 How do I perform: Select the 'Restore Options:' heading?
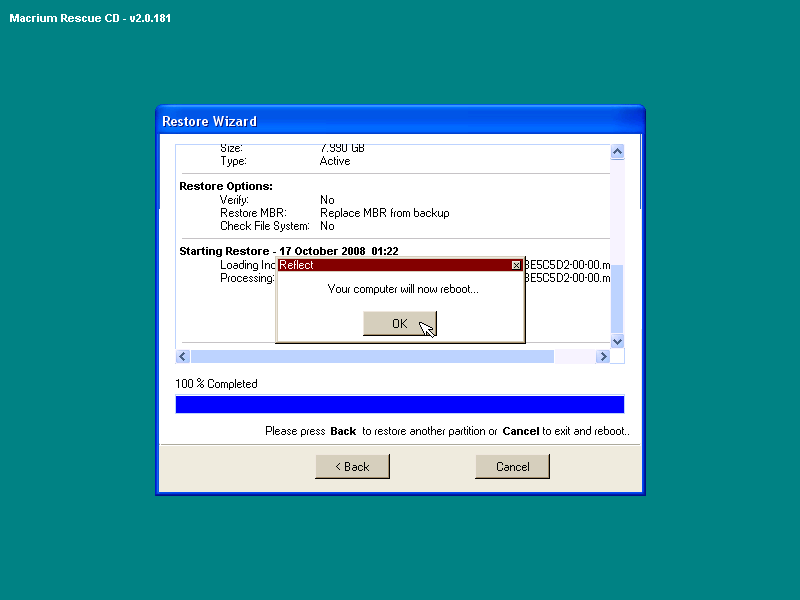click(x=226, y=186)
